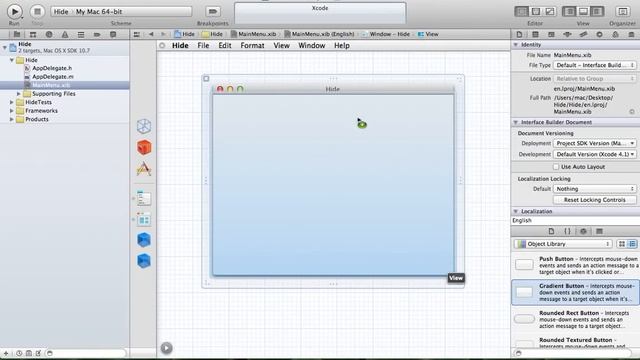Open the File Type dropdown
The width and height of the screenshot is (640, 360).
point(595,65)
